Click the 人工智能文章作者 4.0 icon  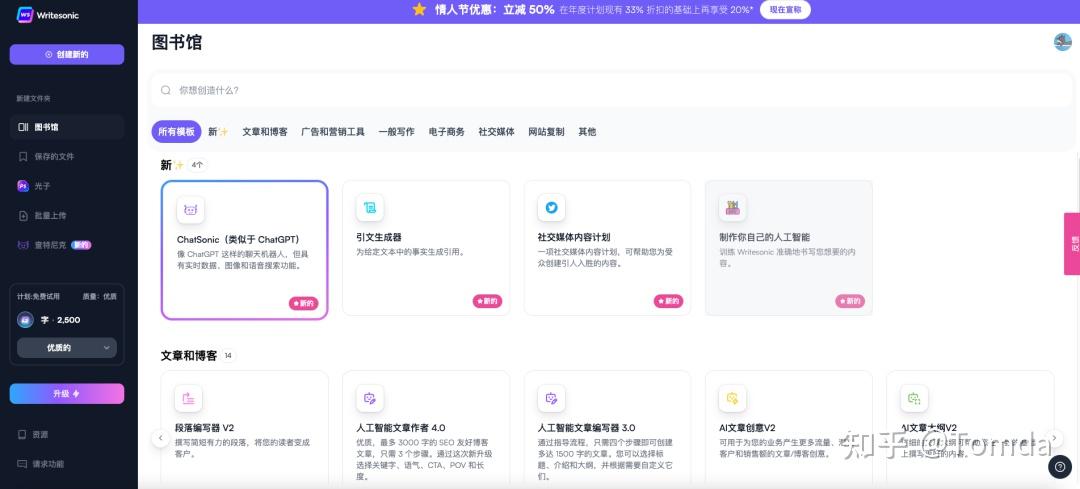pos(370,398)
